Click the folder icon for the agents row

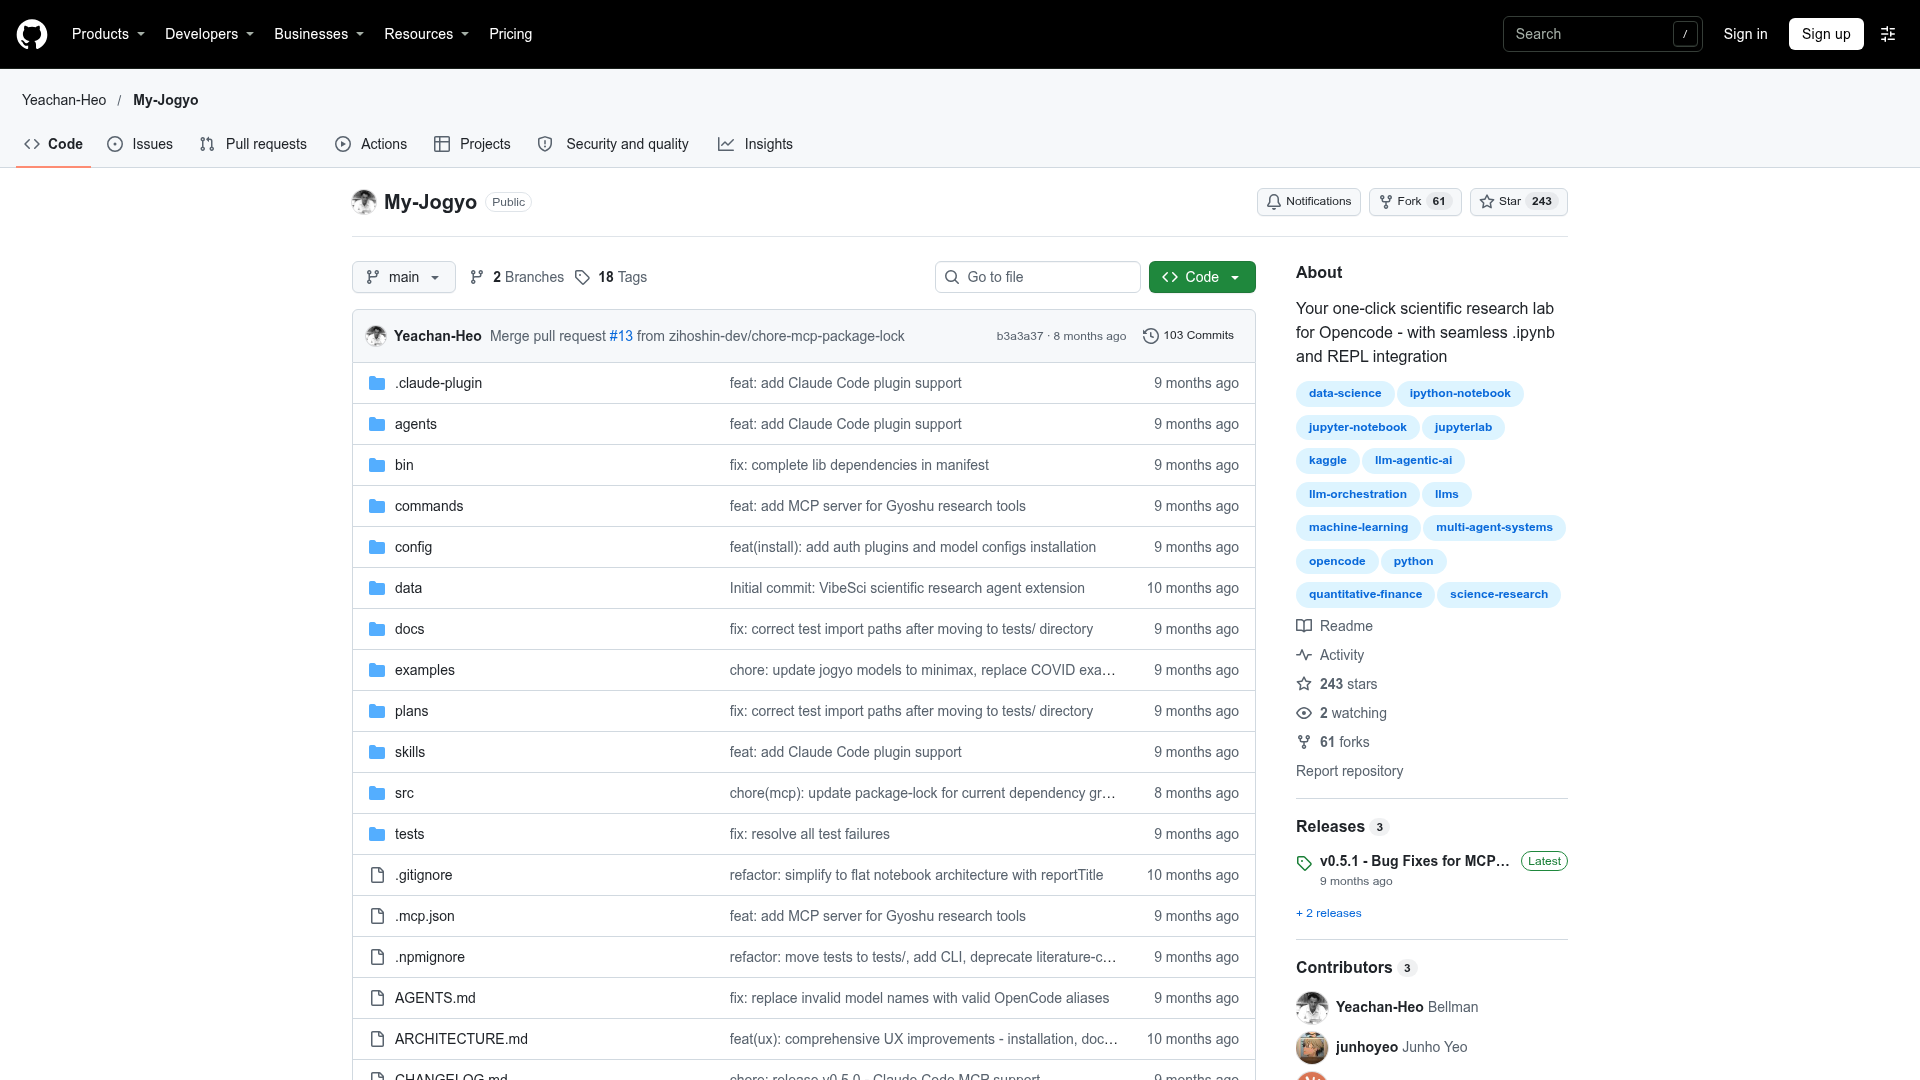point(377,424)
